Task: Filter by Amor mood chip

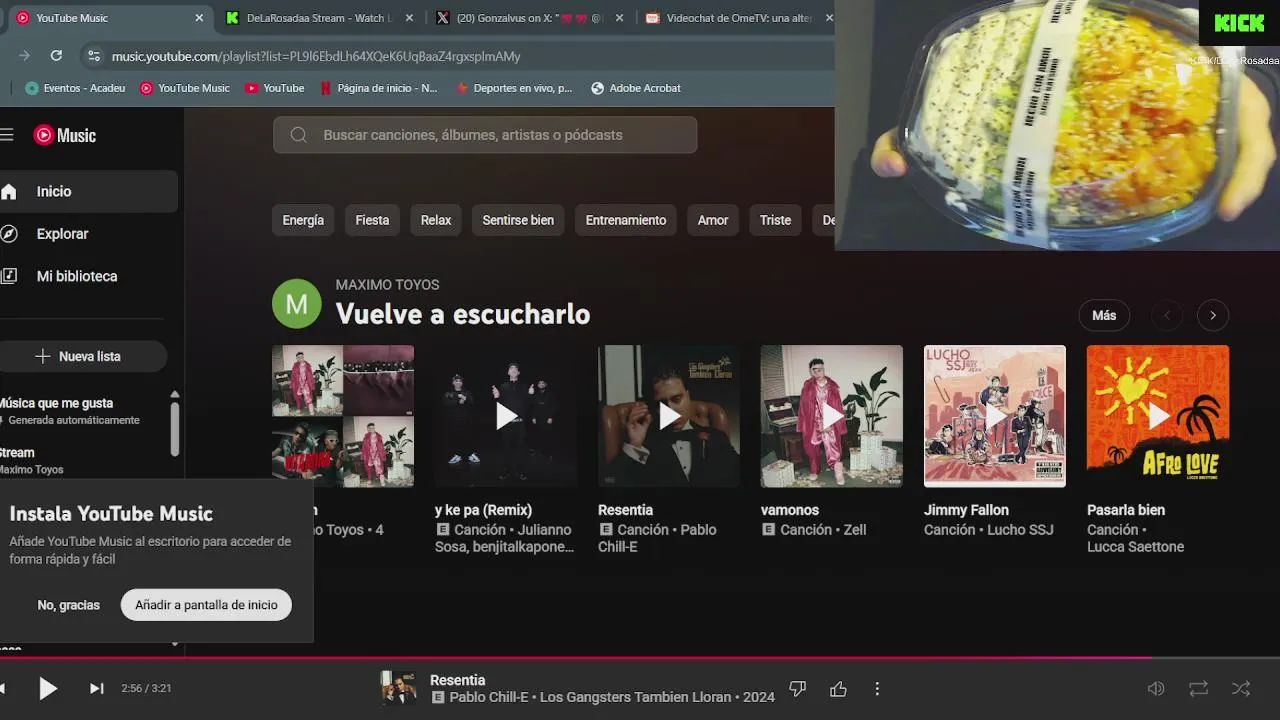Action: (713, 220)
